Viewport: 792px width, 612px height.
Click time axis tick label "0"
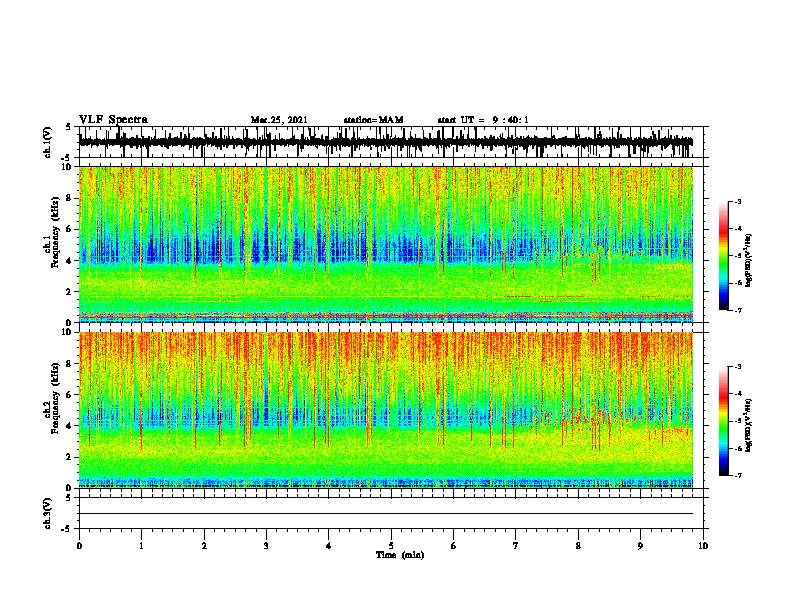pos(79,546)
